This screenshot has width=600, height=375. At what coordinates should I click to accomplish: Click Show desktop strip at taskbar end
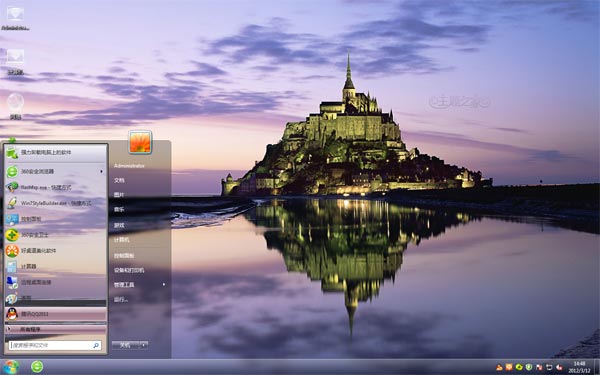point(596,367)
